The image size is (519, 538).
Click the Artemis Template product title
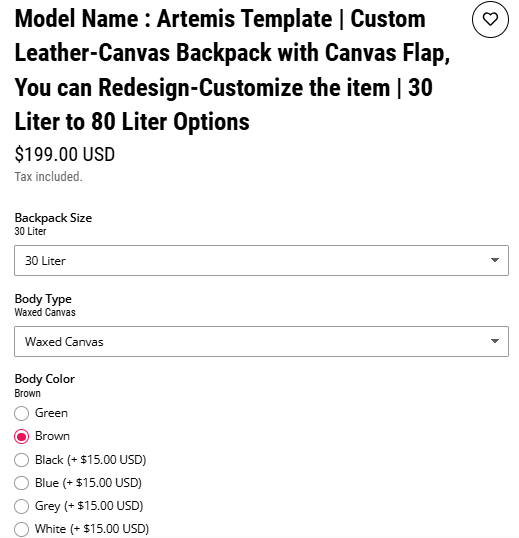pyautogui.click(x=232, y=70)
